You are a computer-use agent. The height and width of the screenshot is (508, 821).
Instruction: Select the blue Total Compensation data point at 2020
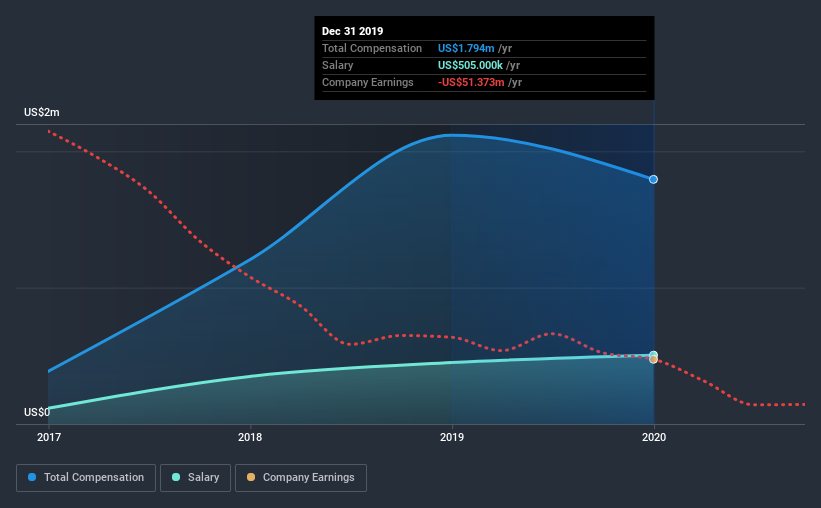click(x=653, y=180)
